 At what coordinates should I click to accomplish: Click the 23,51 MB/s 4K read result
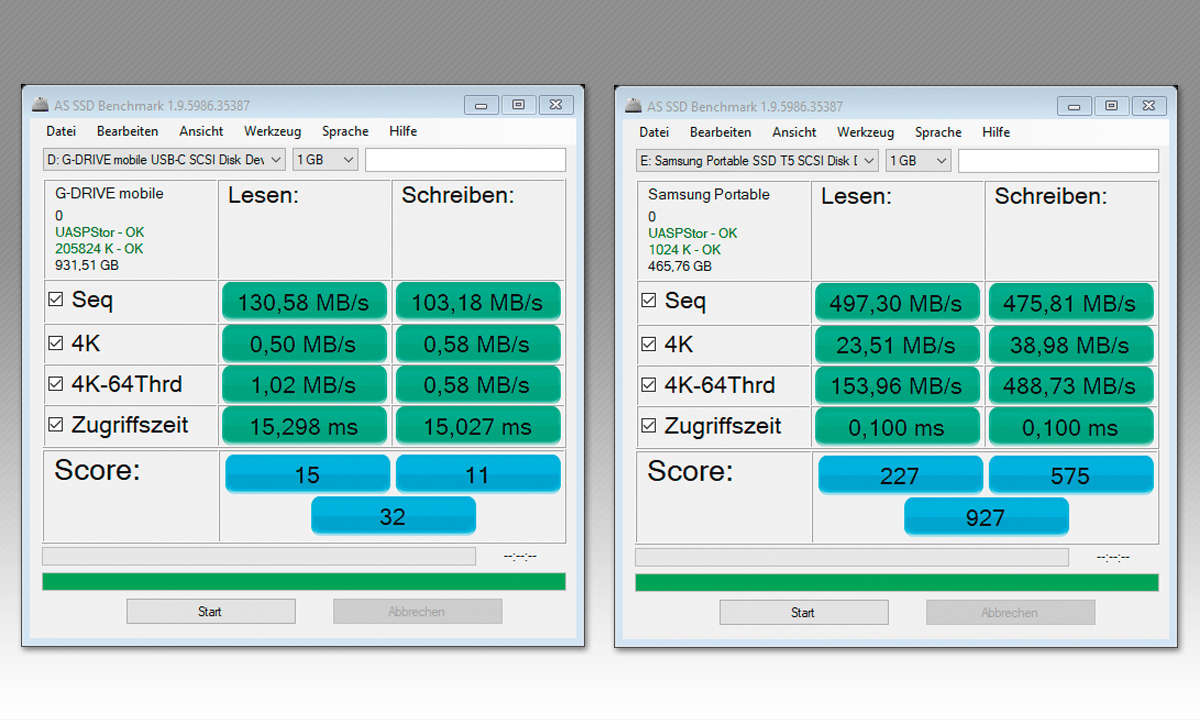897,345
